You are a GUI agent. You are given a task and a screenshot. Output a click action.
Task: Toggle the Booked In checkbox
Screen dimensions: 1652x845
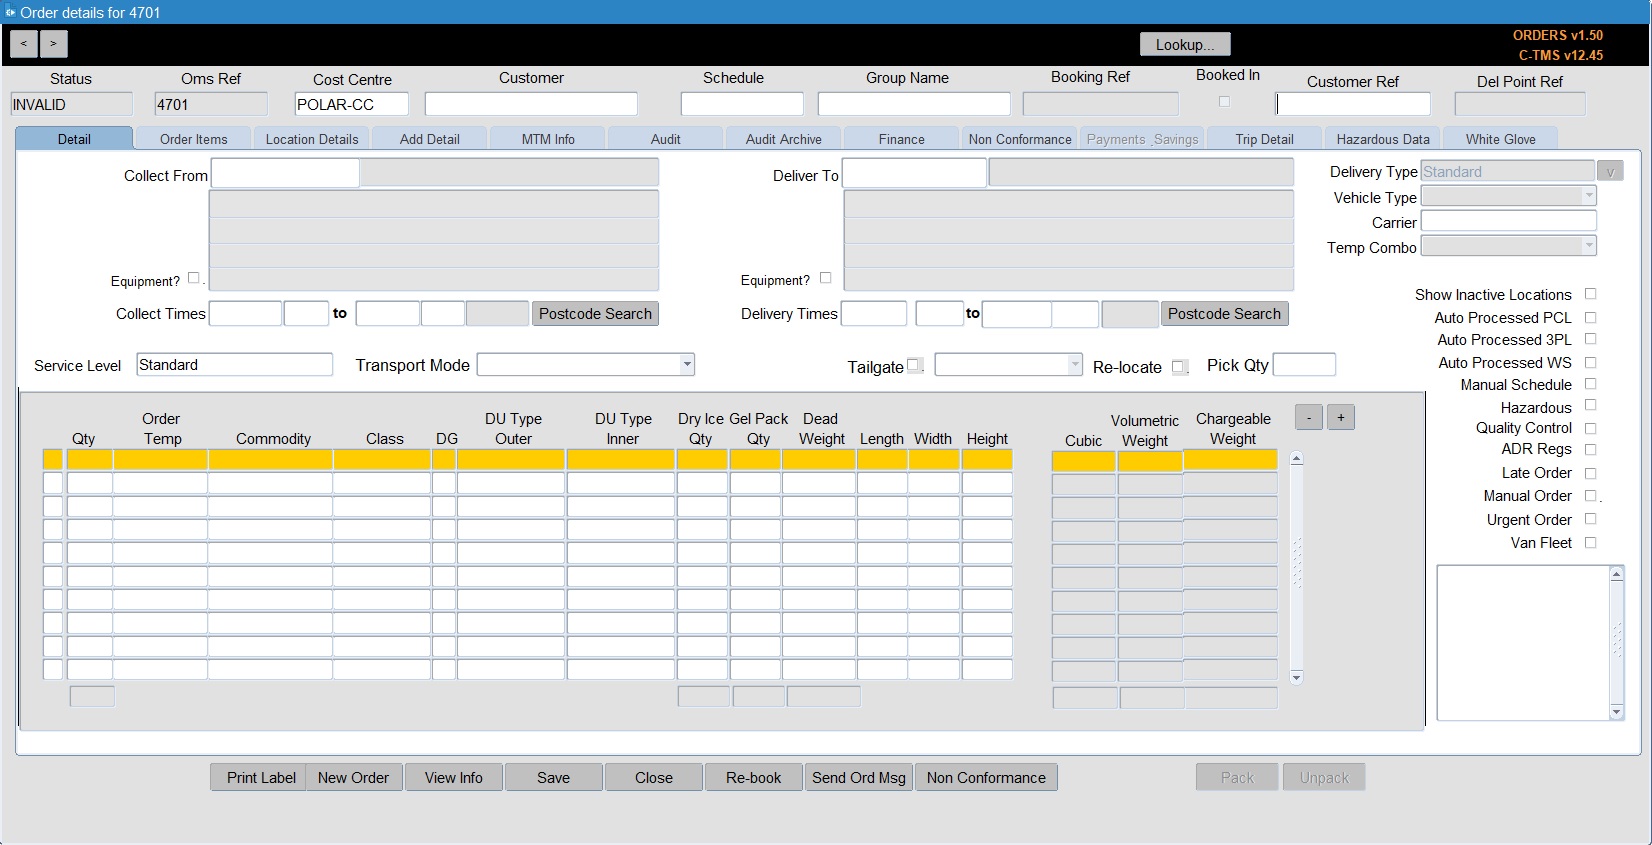click(x=1224, y=101)
